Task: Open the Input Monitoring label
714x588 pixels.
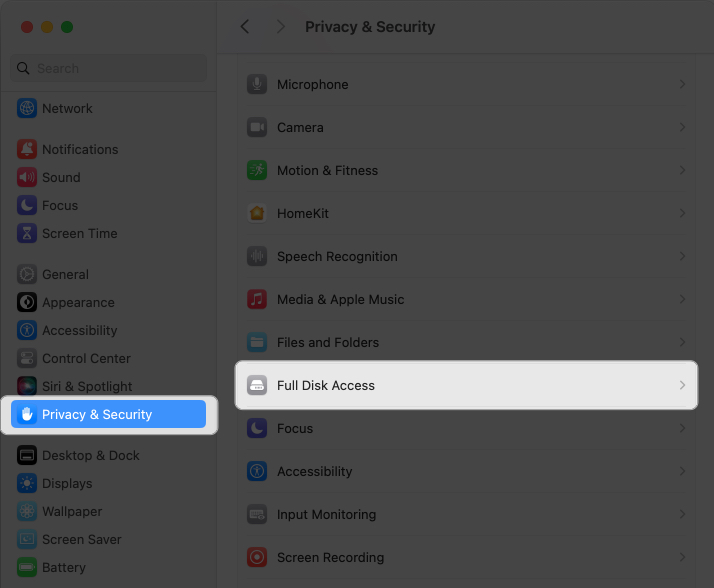Action: click(326, 514)
